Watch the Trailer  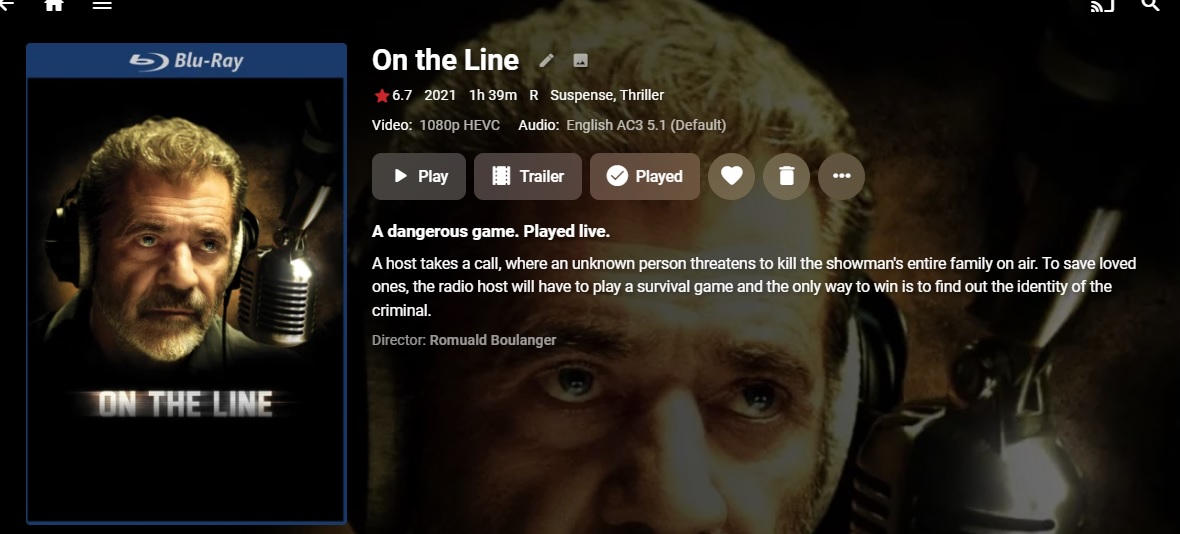(x=528, y=176)
